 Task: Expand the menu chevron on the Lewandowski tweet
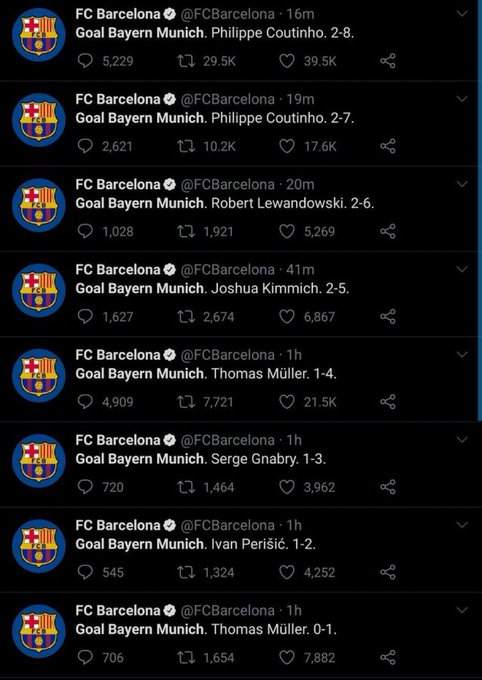click(x=462, y=184)
